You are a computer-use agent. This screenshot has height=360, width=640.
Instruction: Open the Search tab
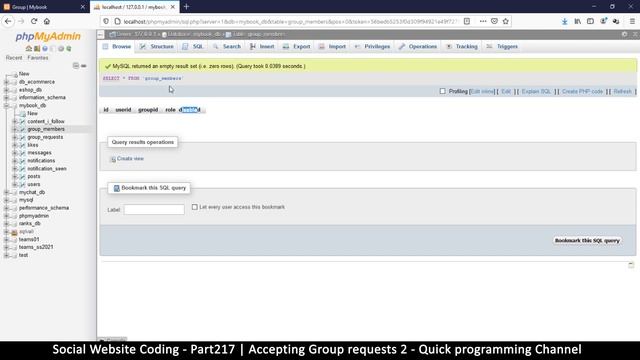(x=227, y=47)
